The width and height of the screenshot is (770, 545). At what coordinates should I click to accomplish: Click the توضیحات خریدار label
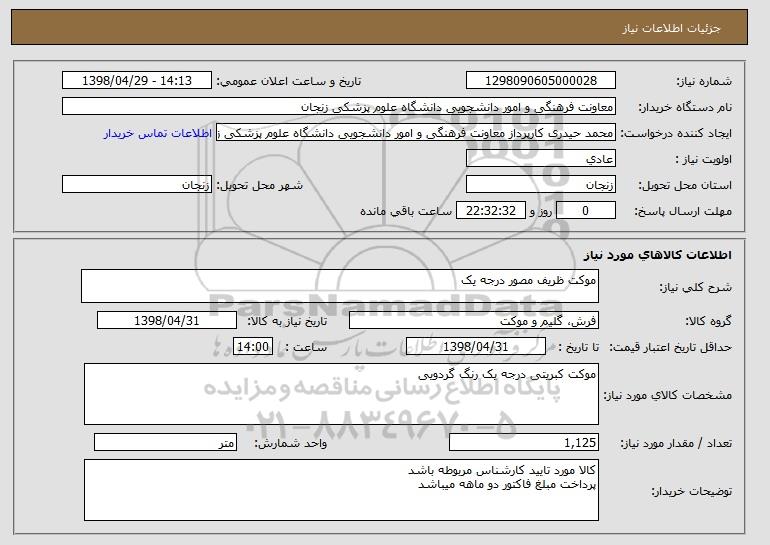tap(692, 491)
